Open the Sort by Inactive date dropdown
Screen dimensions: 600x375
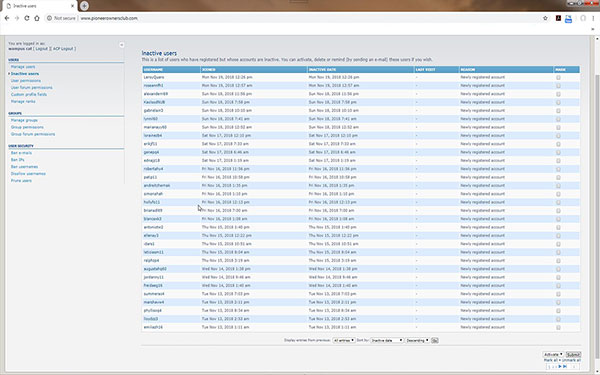click(x=387, y=340)
